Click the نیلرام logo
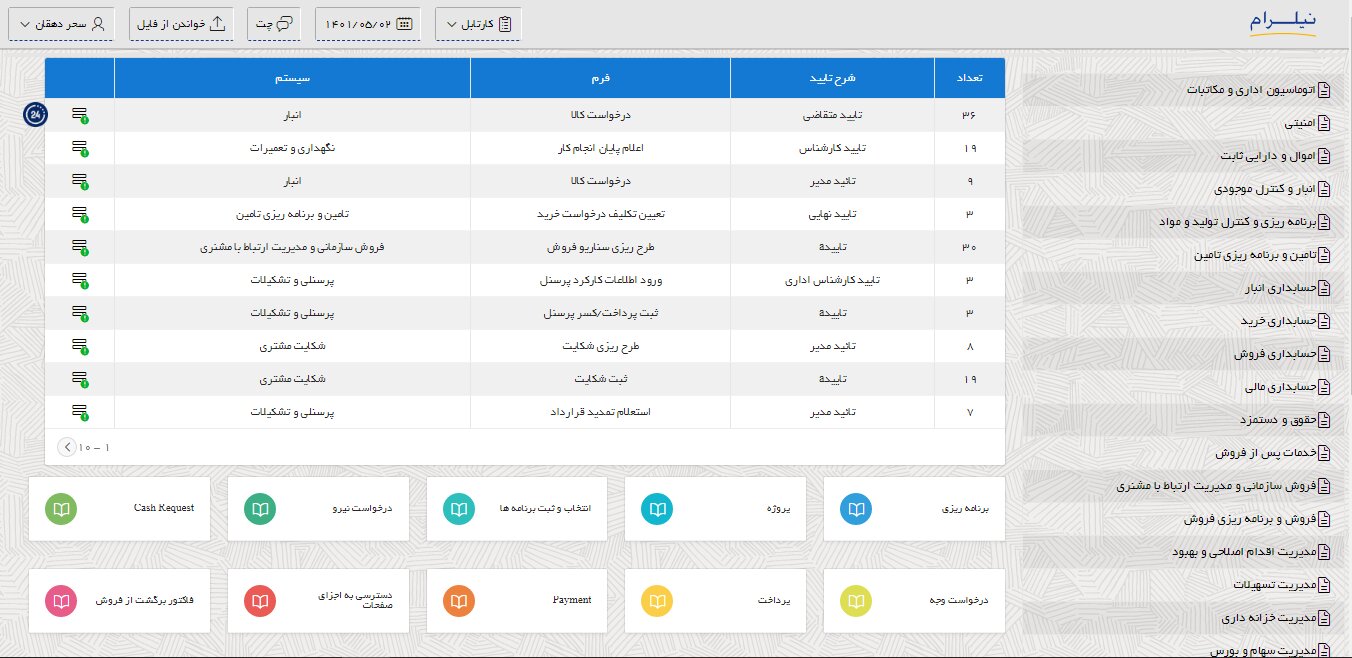Image resolution: width=1352 pixels, height=658 pixels. point(1283,23)
